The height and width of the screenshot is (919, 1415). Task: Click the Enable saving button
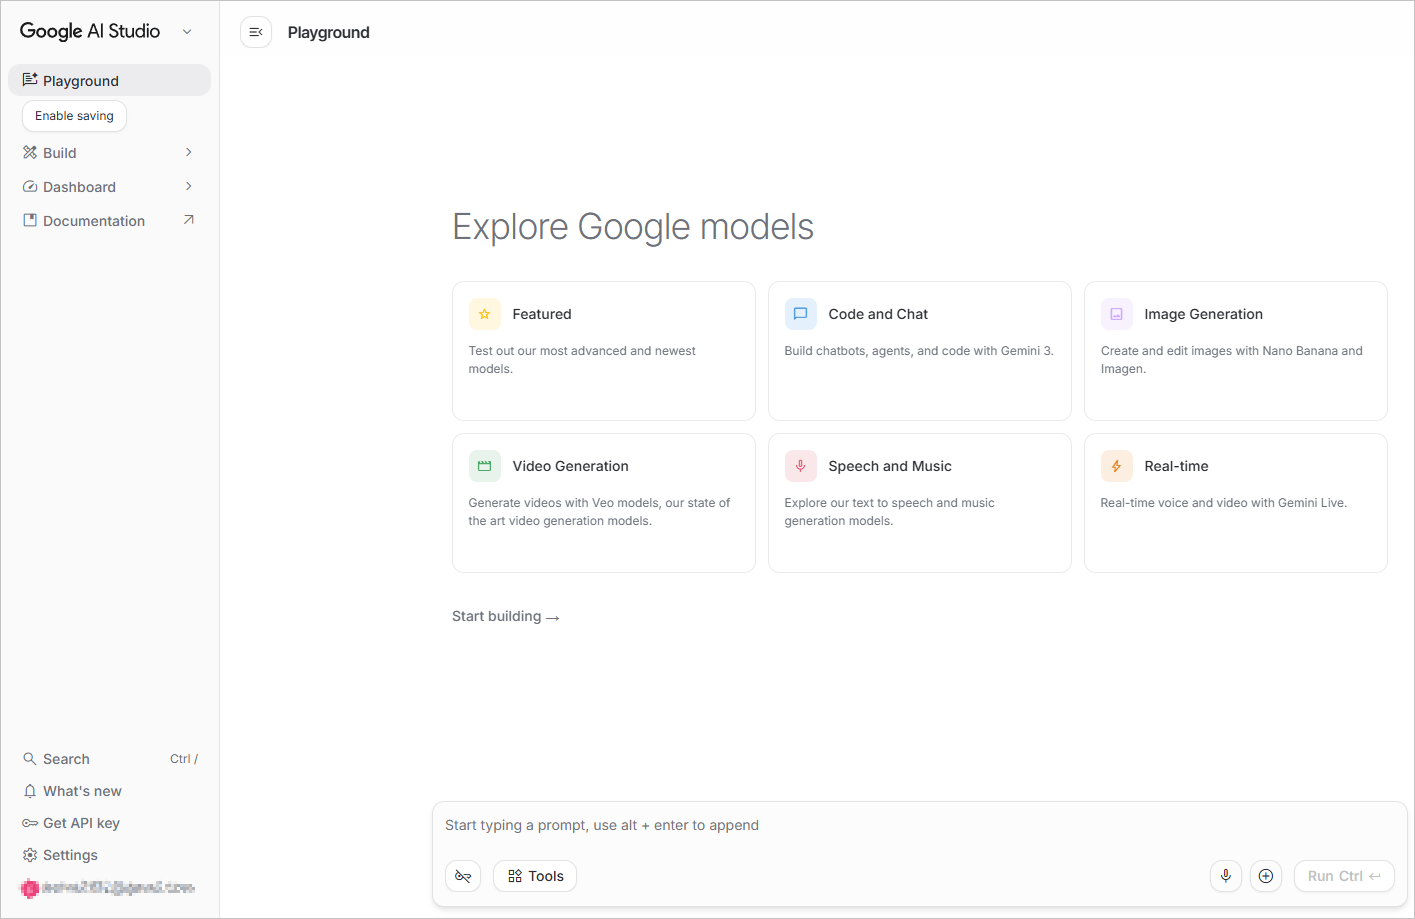(73, 115)
